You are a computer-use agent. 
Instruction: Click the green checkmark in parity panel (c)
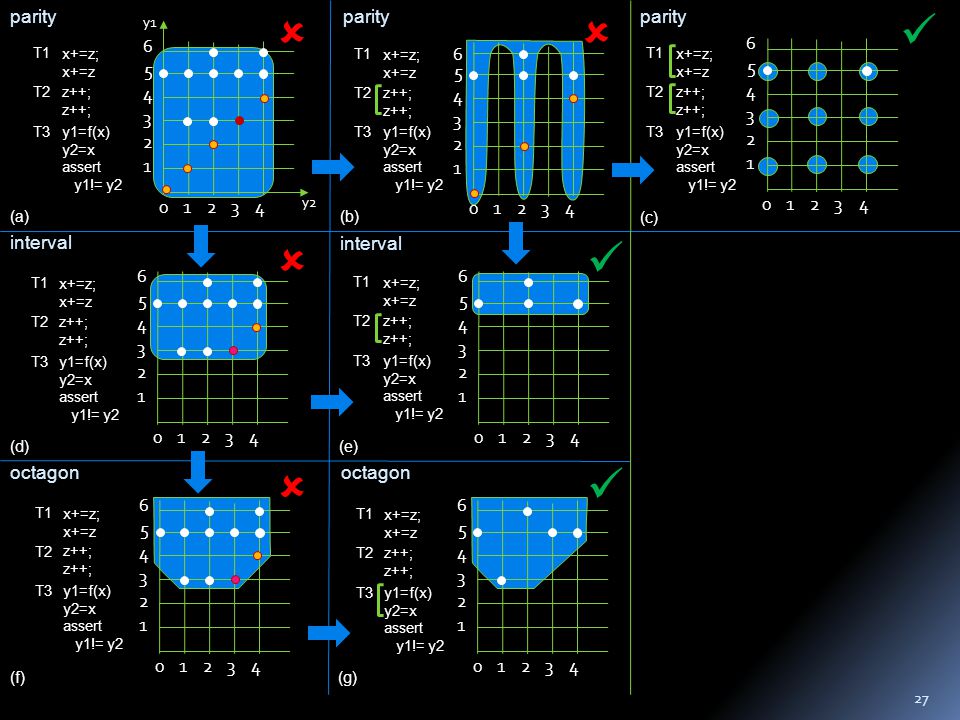pos(919,28)
